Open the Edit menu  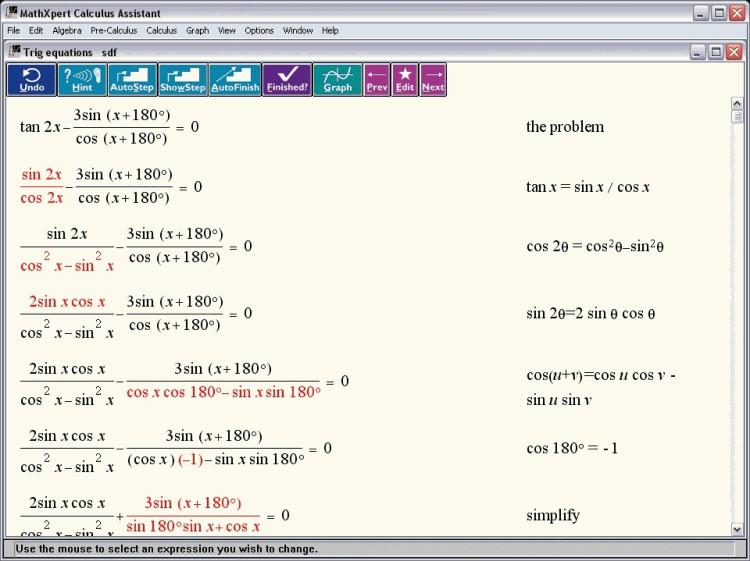click(x=36, y=31)
